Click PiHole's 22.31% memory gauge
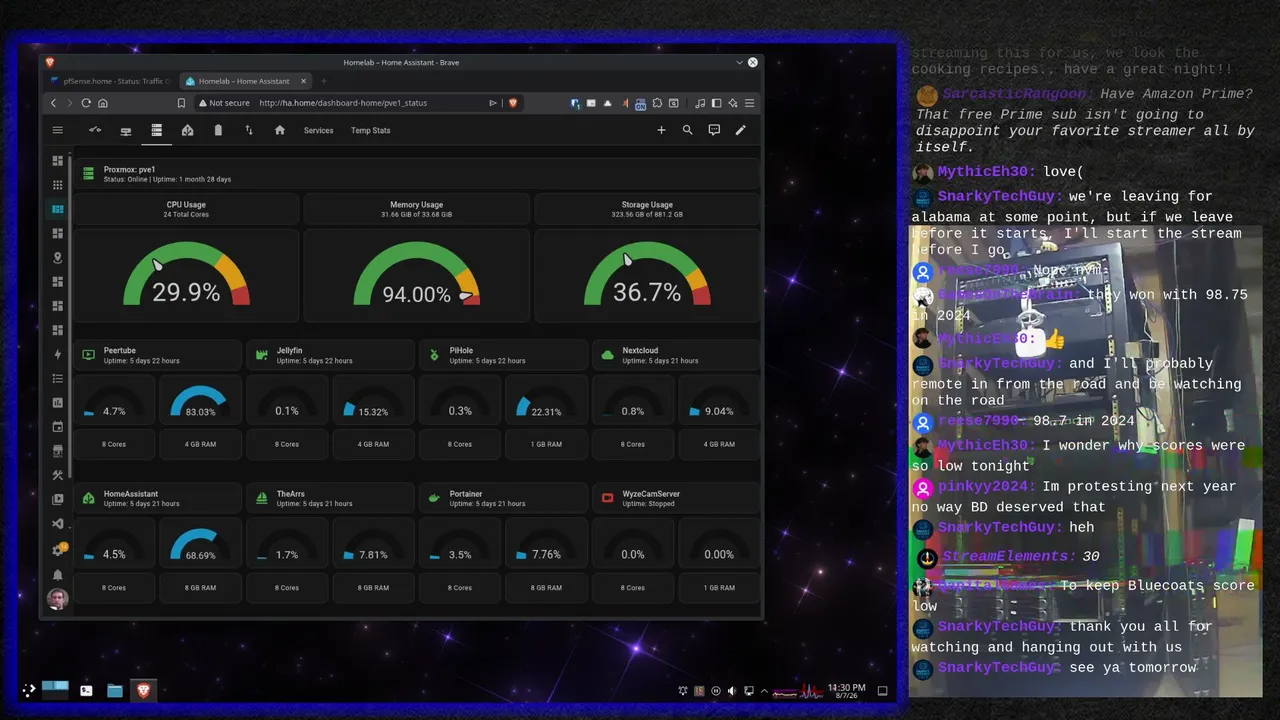 546,401
